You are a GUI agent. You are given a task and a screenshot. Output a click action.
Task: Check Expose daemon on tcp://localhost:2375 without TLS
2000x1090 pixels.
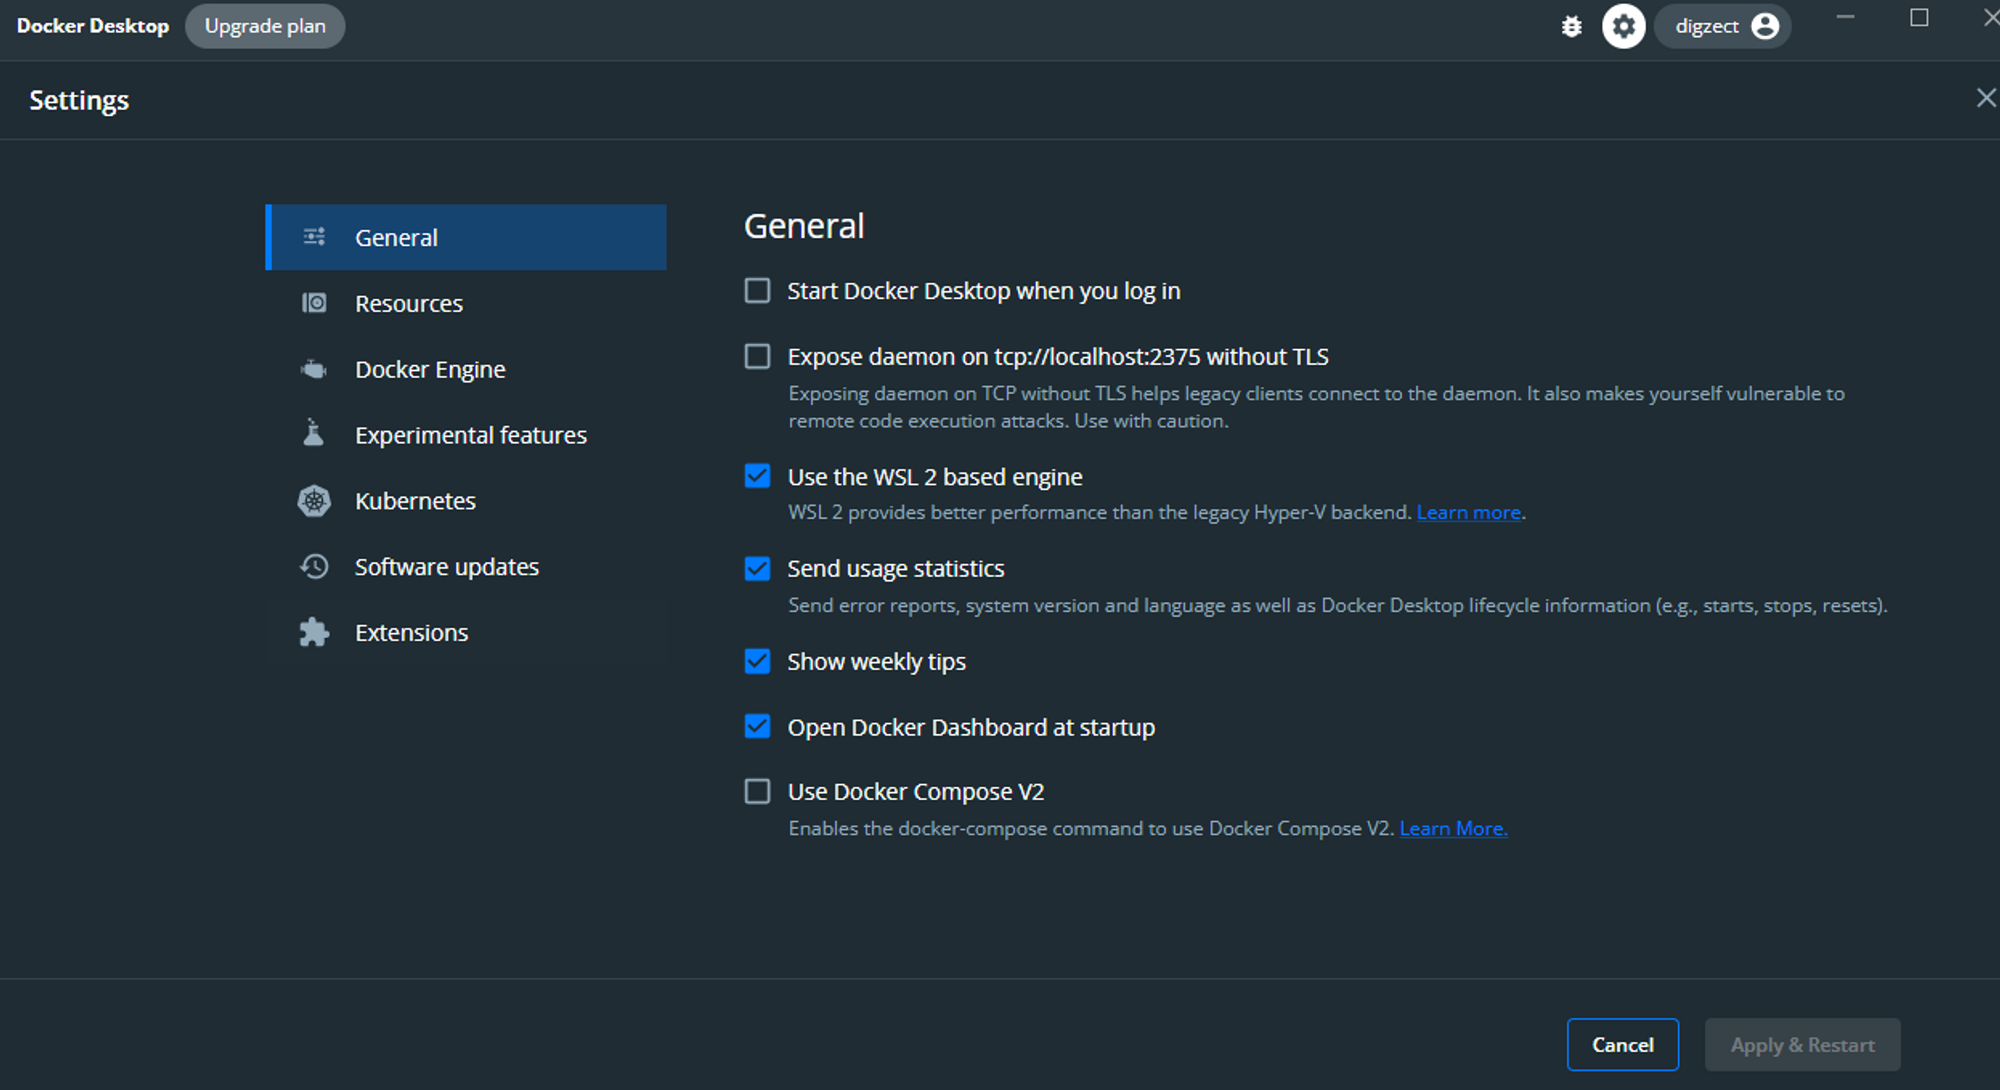click(x=758, y=357)
